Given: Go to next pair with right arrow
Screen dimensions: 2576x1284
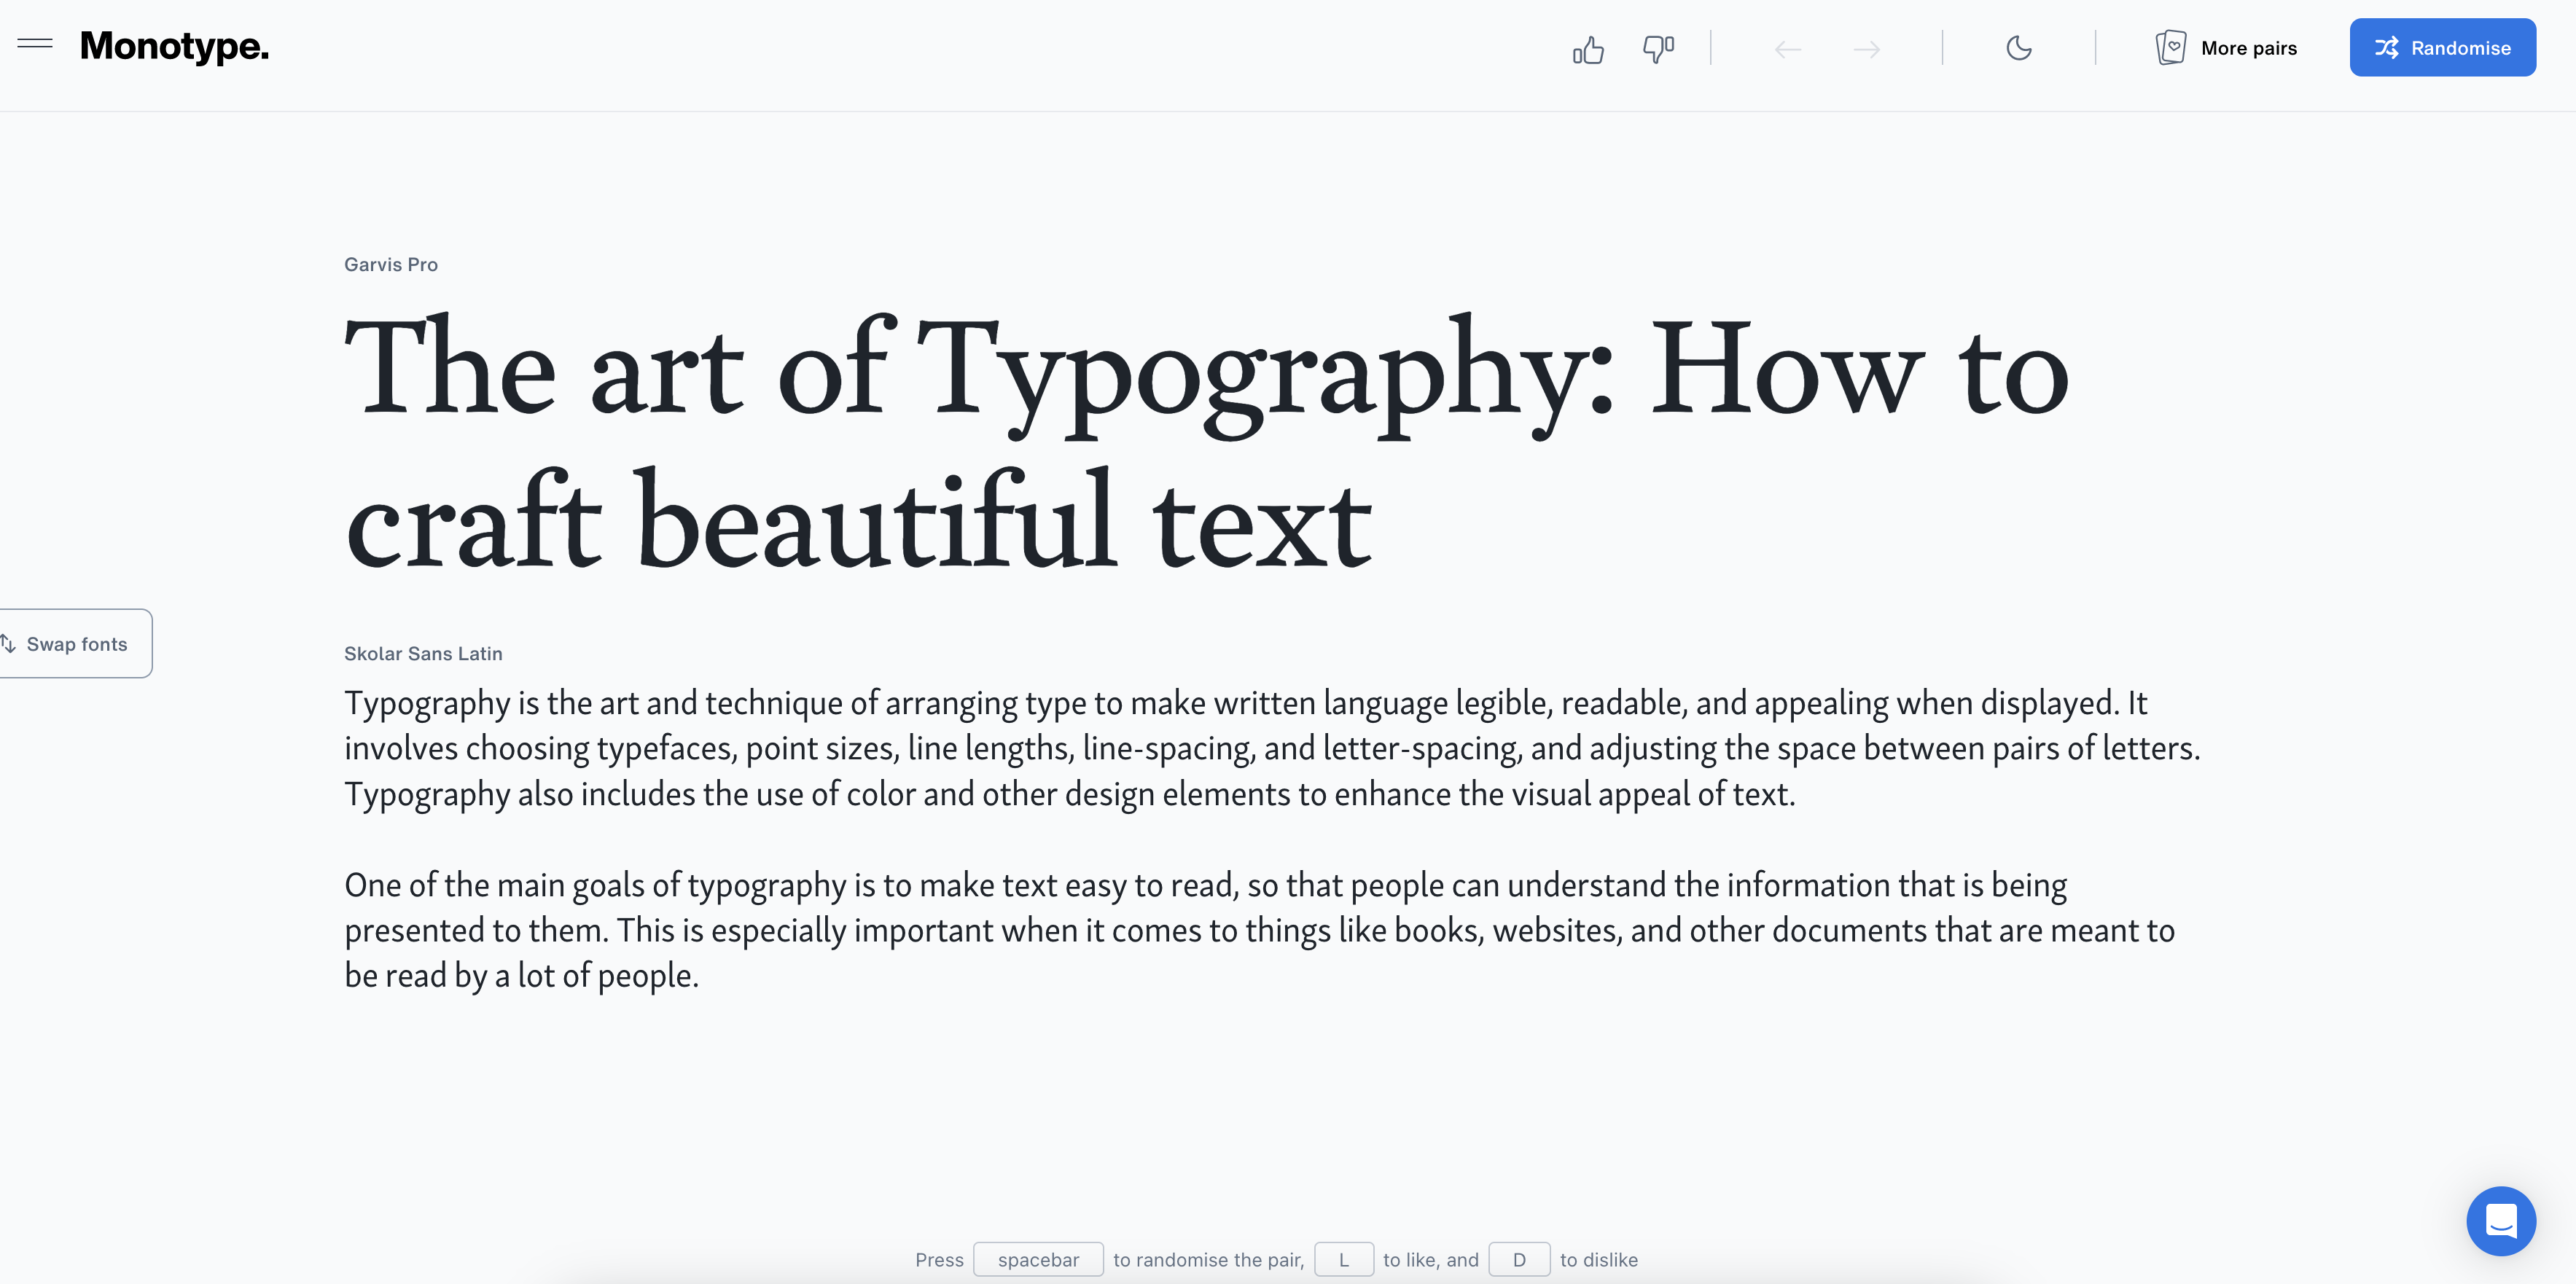Looking at the screenshot, I should 1866,49.
